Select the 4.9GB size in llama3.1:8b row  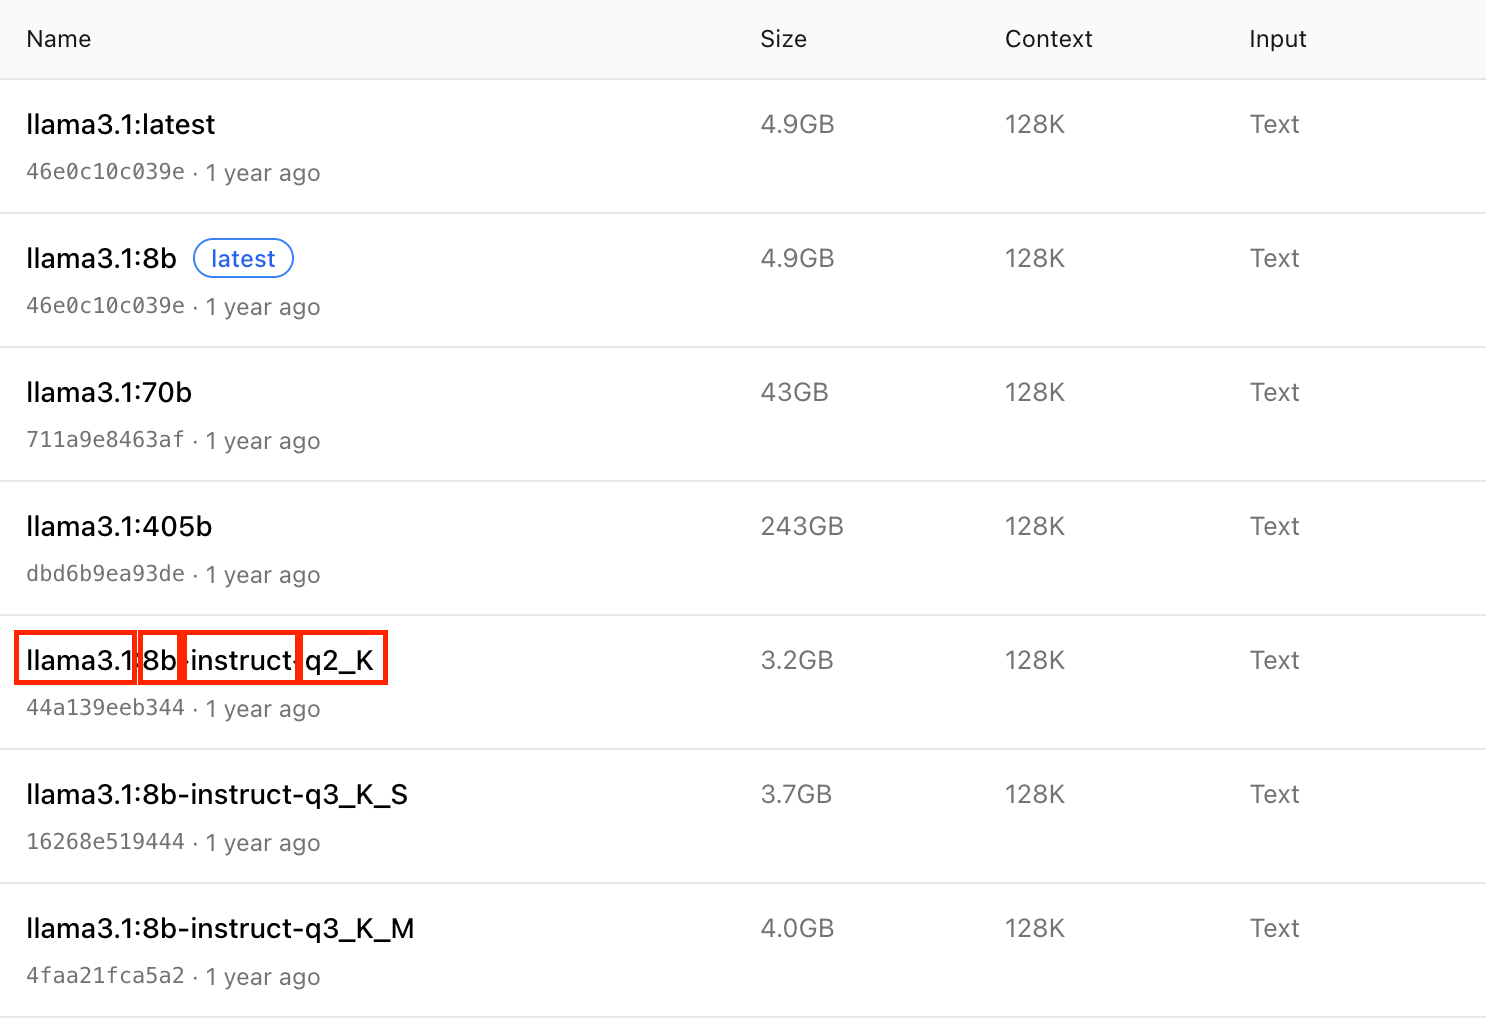coord(797,258)
